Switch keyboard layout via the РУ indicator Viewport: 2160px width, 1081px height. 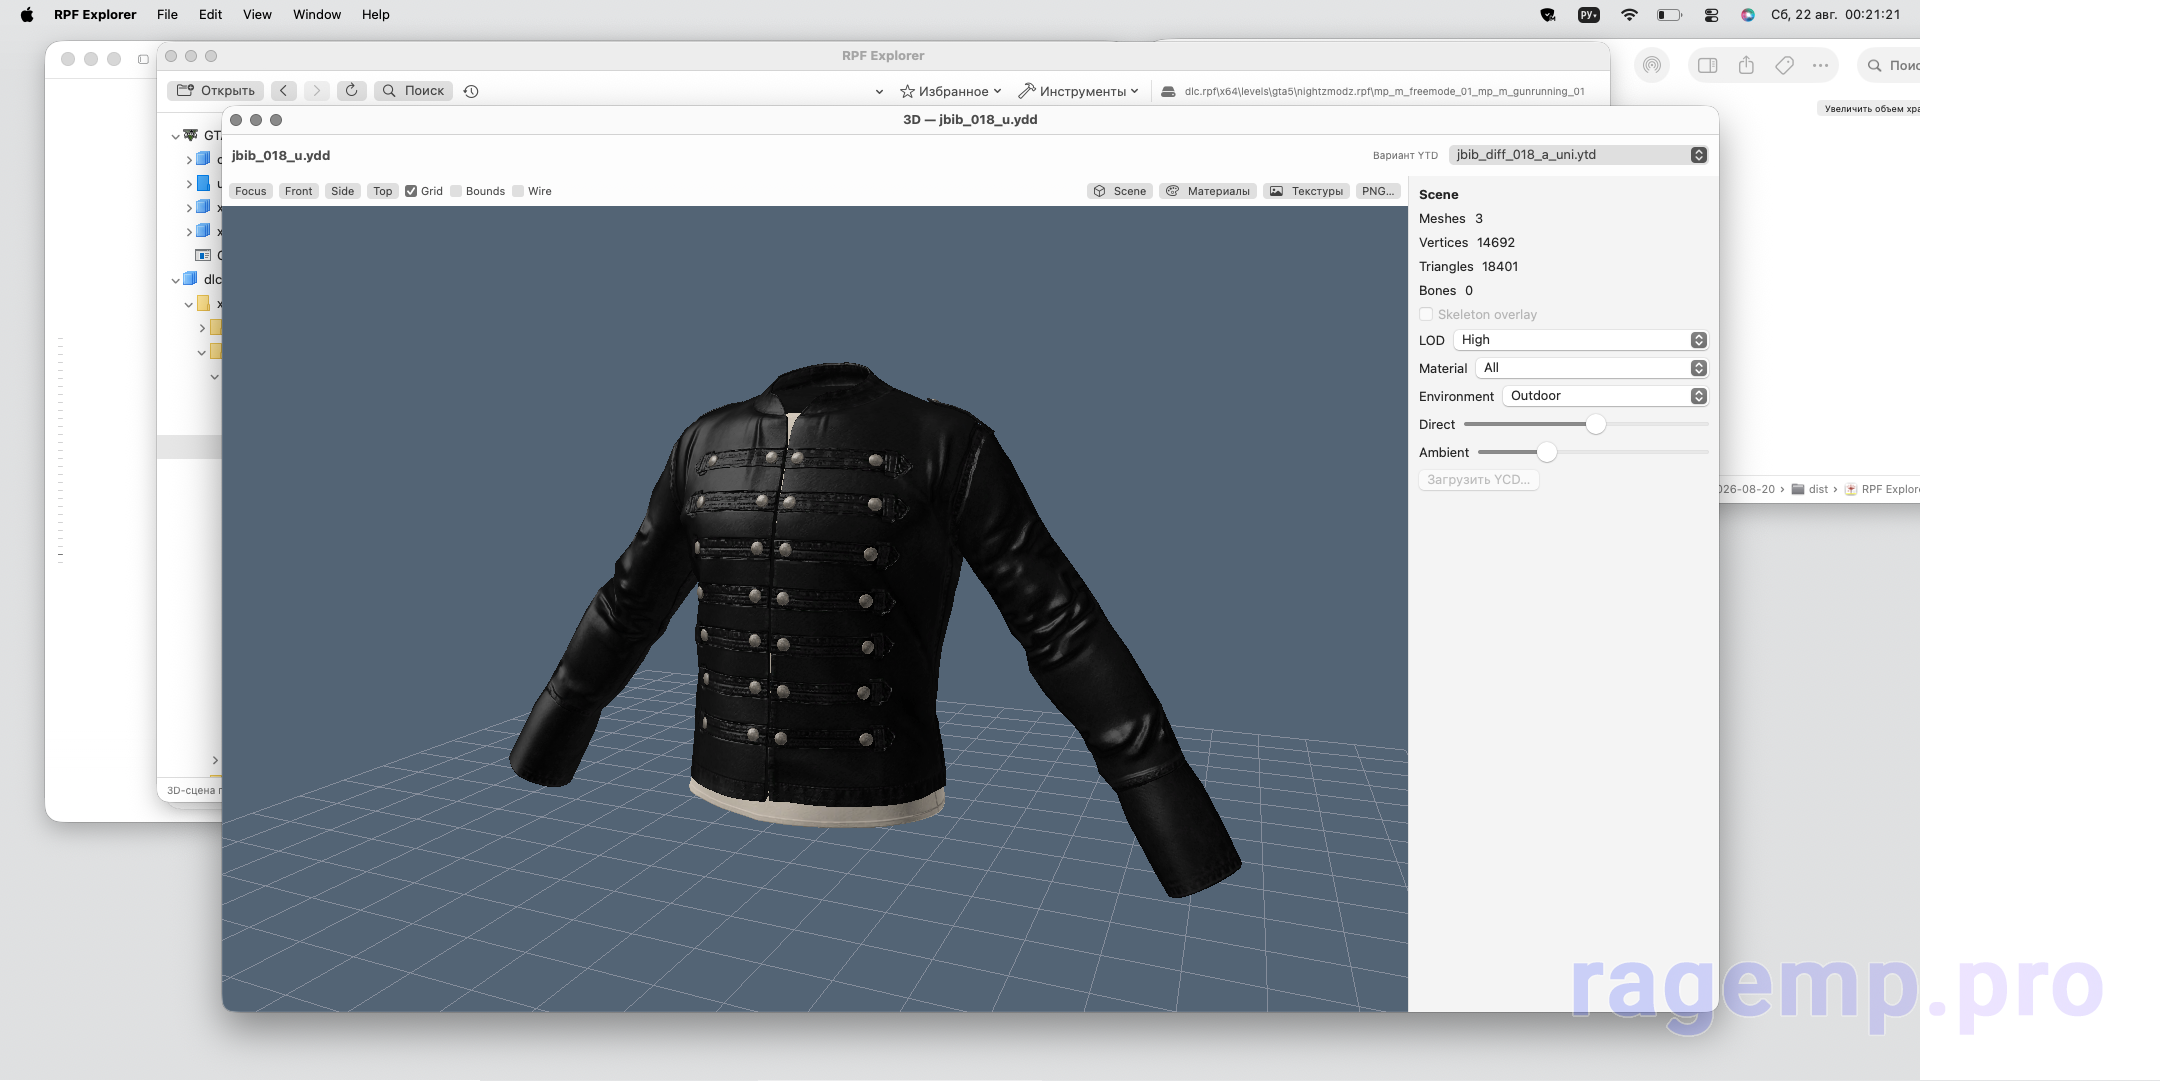click(x=1588, y=15)
